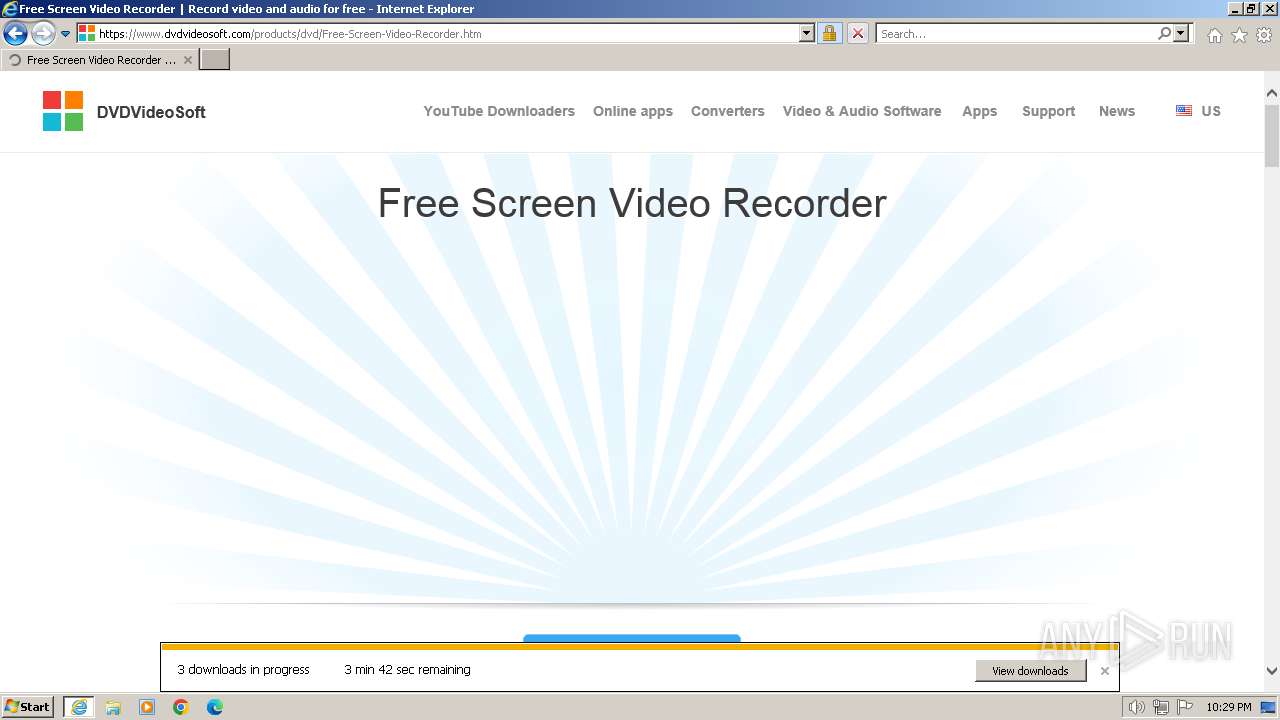The height and width of the screenshot is (720, 1280).
Task: Click the DVDVideoSoft colored squares logo
Action: click(x=63, y=111)
